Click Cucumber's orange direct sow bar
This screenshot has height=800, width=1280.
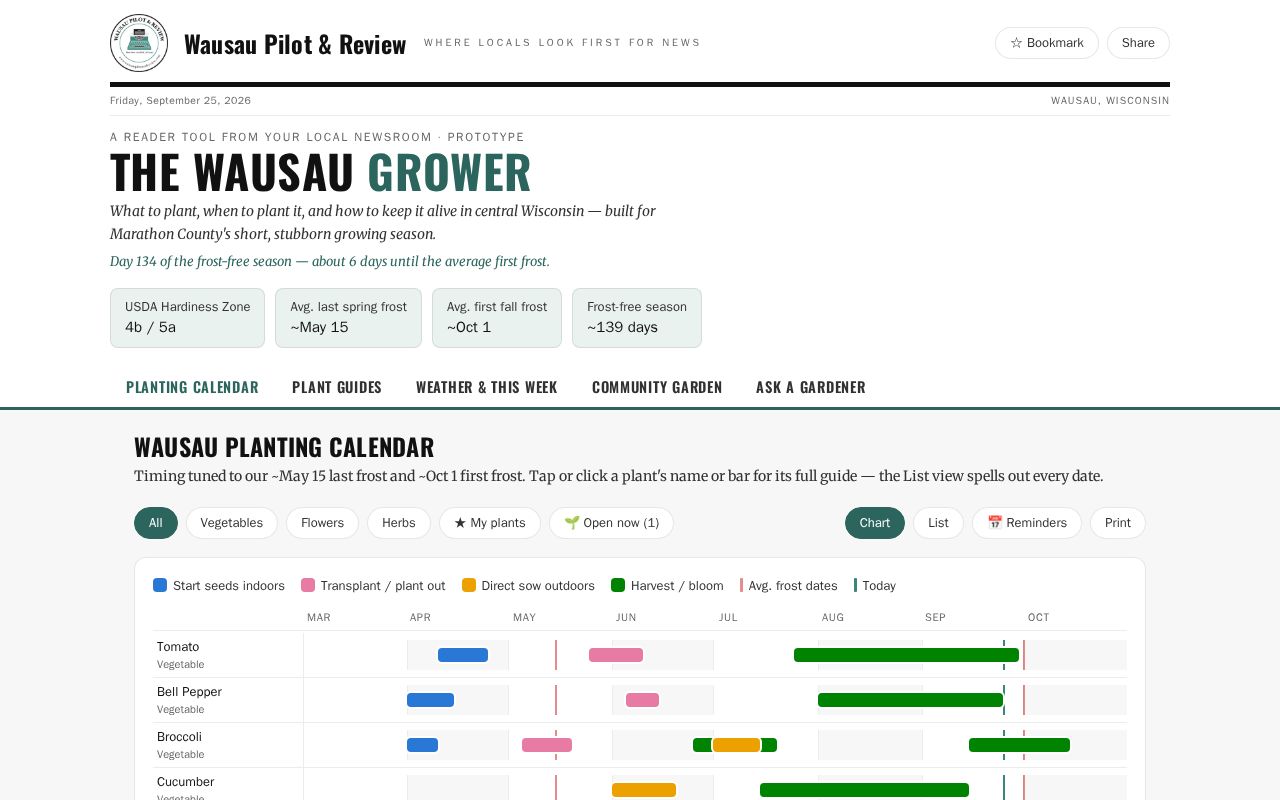(x=644, y=790)
